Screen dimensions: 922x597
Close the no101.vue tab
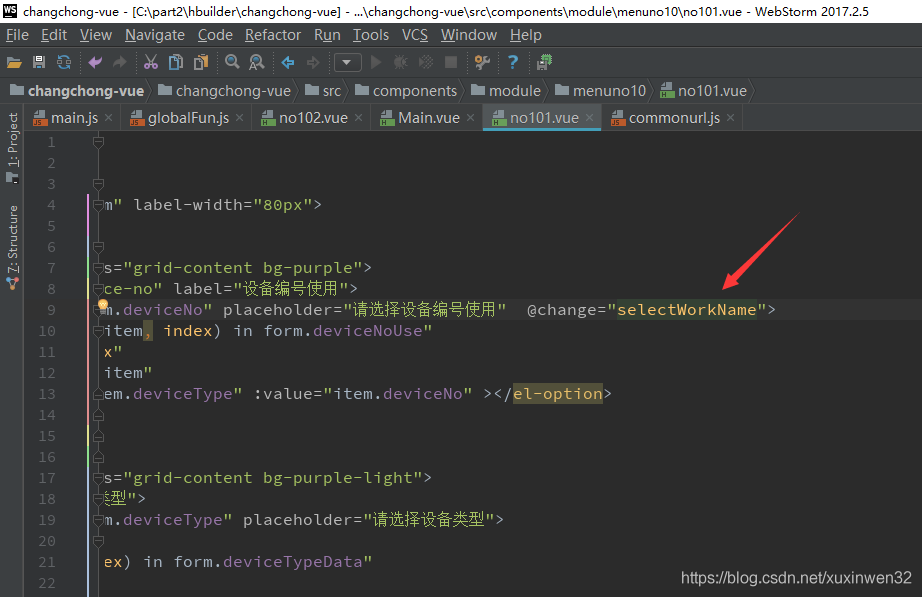tap(590, 118)
